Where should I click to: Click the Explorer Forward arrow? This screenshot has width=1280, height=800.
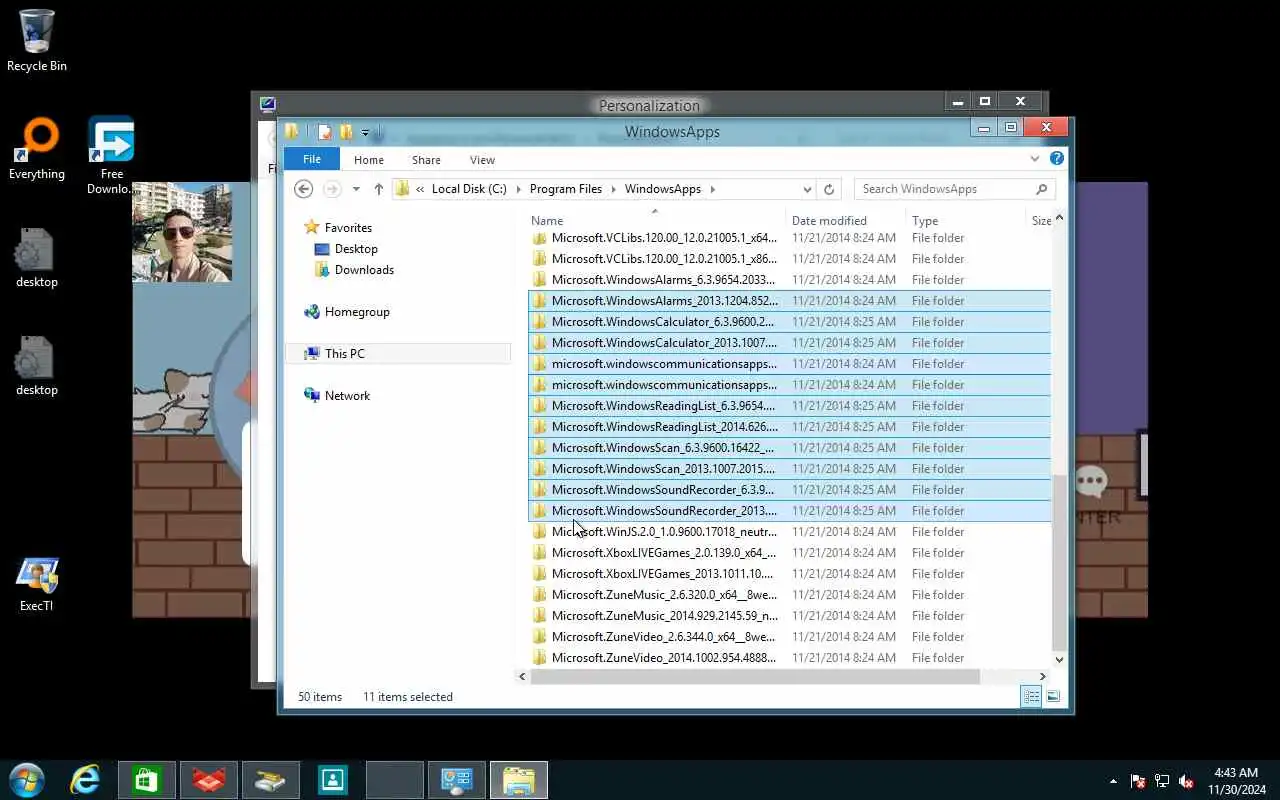[332, 189]
